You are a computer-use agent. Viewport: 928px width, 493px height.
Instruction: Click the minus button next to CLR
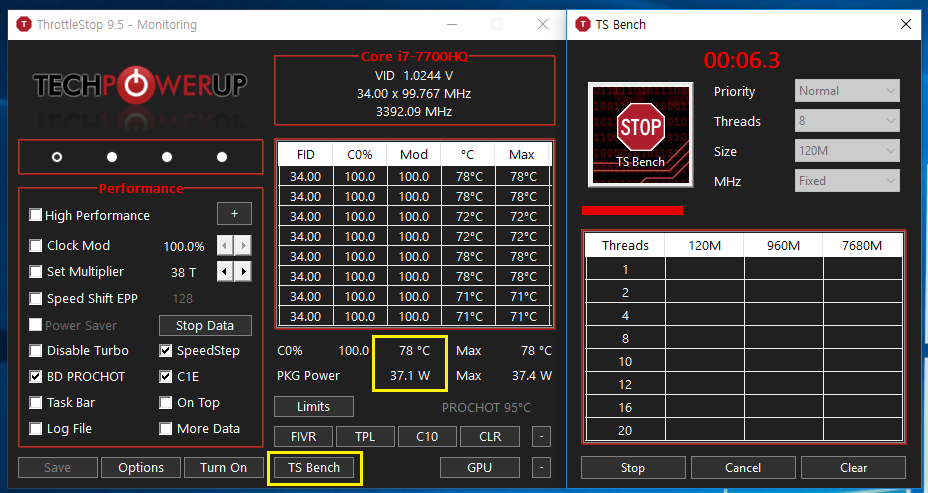click(x=541, y=437)
